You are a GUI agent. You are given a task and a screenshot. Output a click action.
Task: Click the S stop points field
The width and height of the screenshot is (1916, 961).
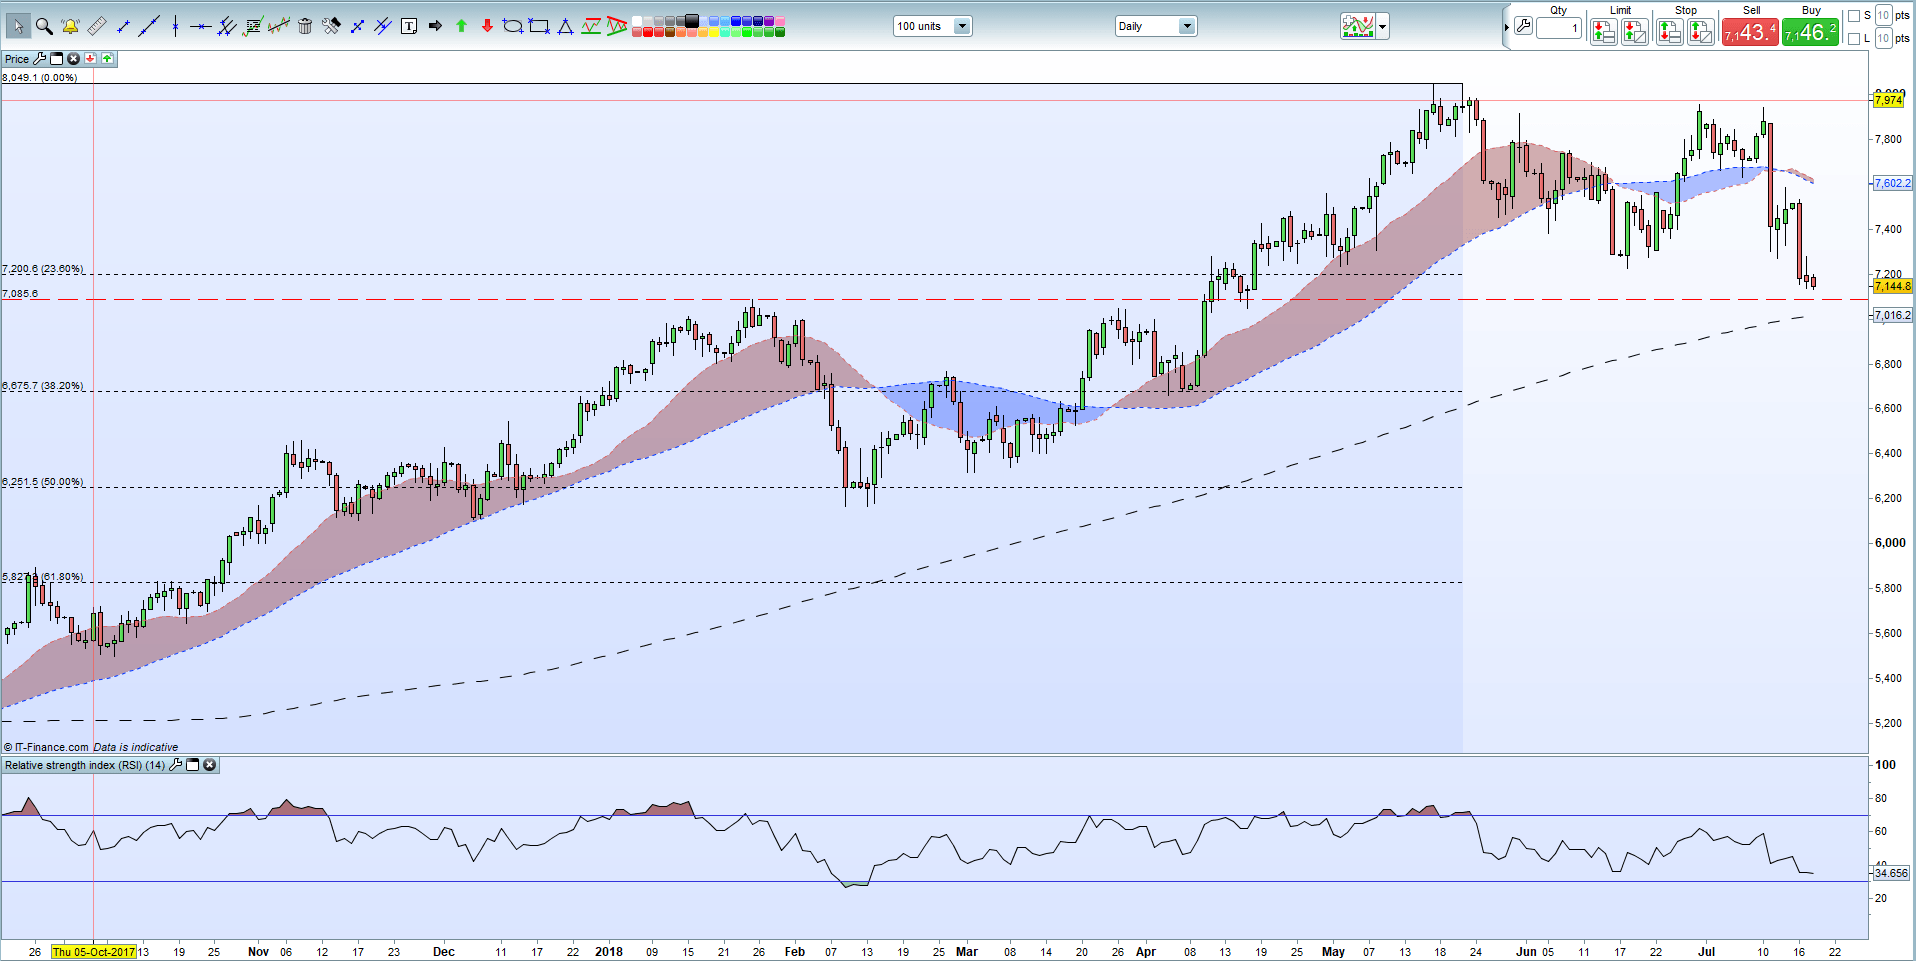1883,15
